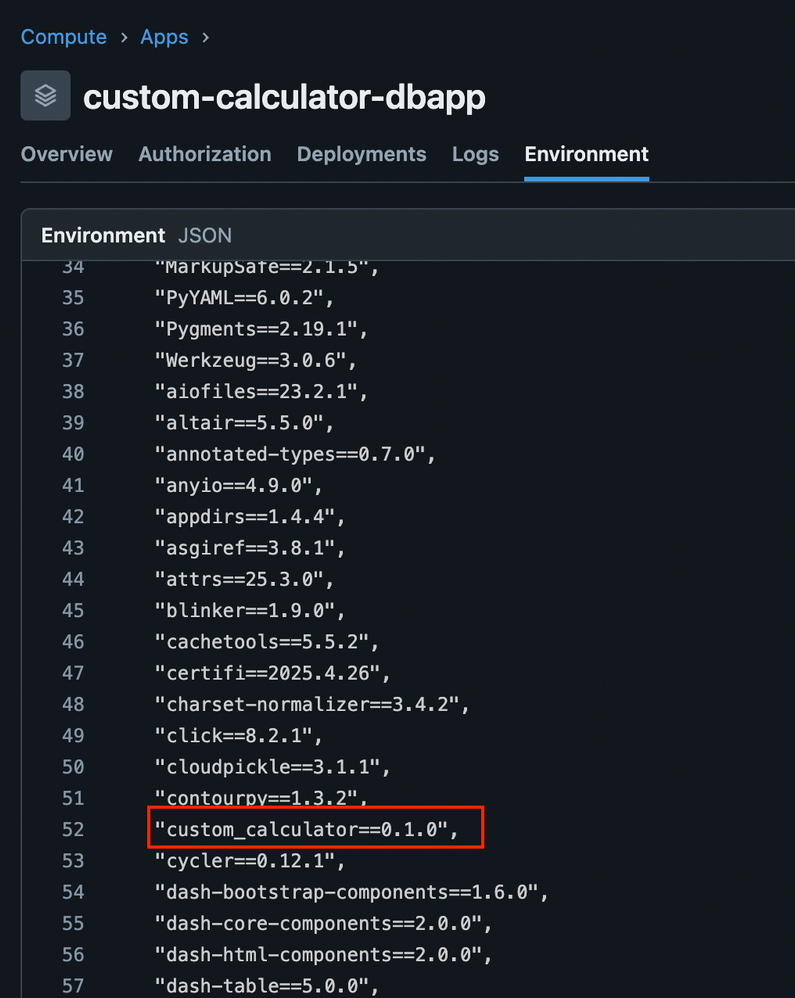
Task: Go to the Deployments tab
Action: [361, 154]
